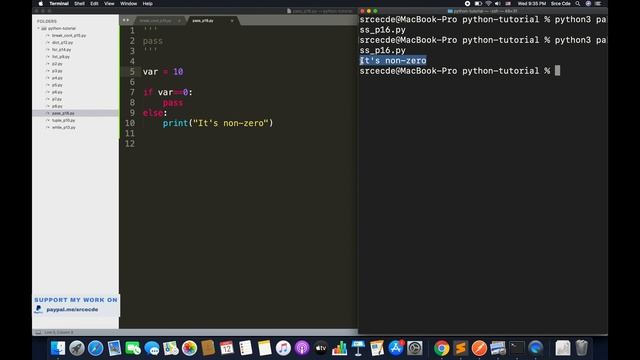Switch to Sublime Text dock icon
The height and width of the screenshot is (360, 640).
pos(460,348)
